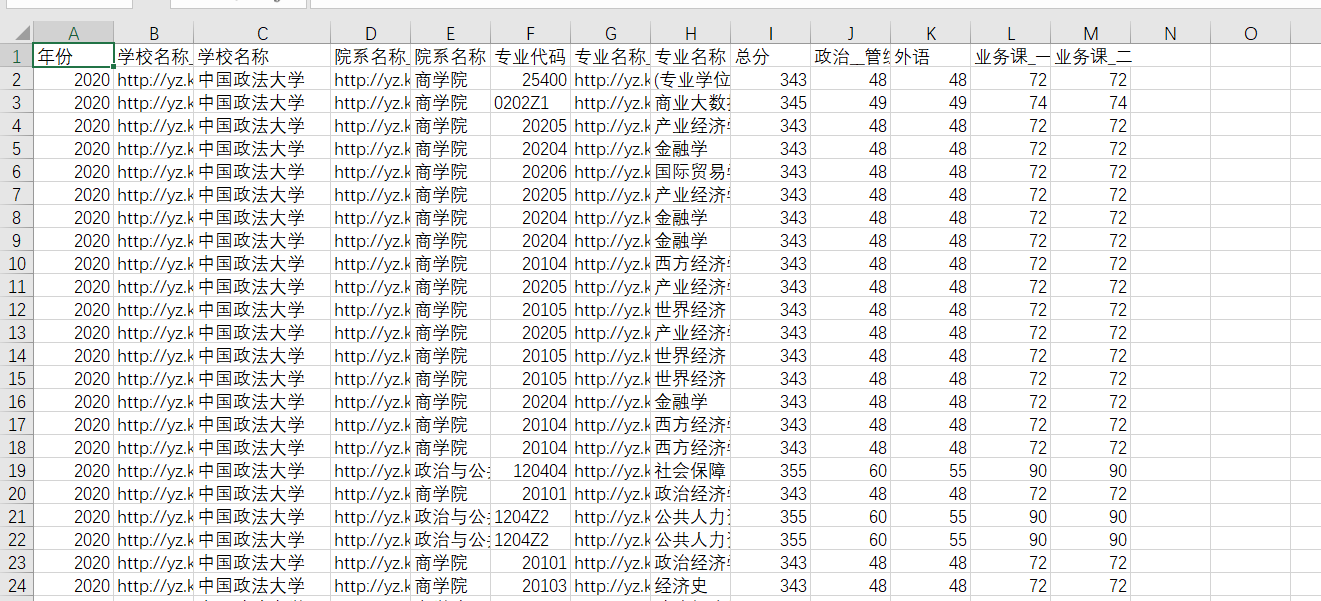Select cell with code 25400
The height and width of the screenshot is (601, 1321).
click(x=531, y=79)
